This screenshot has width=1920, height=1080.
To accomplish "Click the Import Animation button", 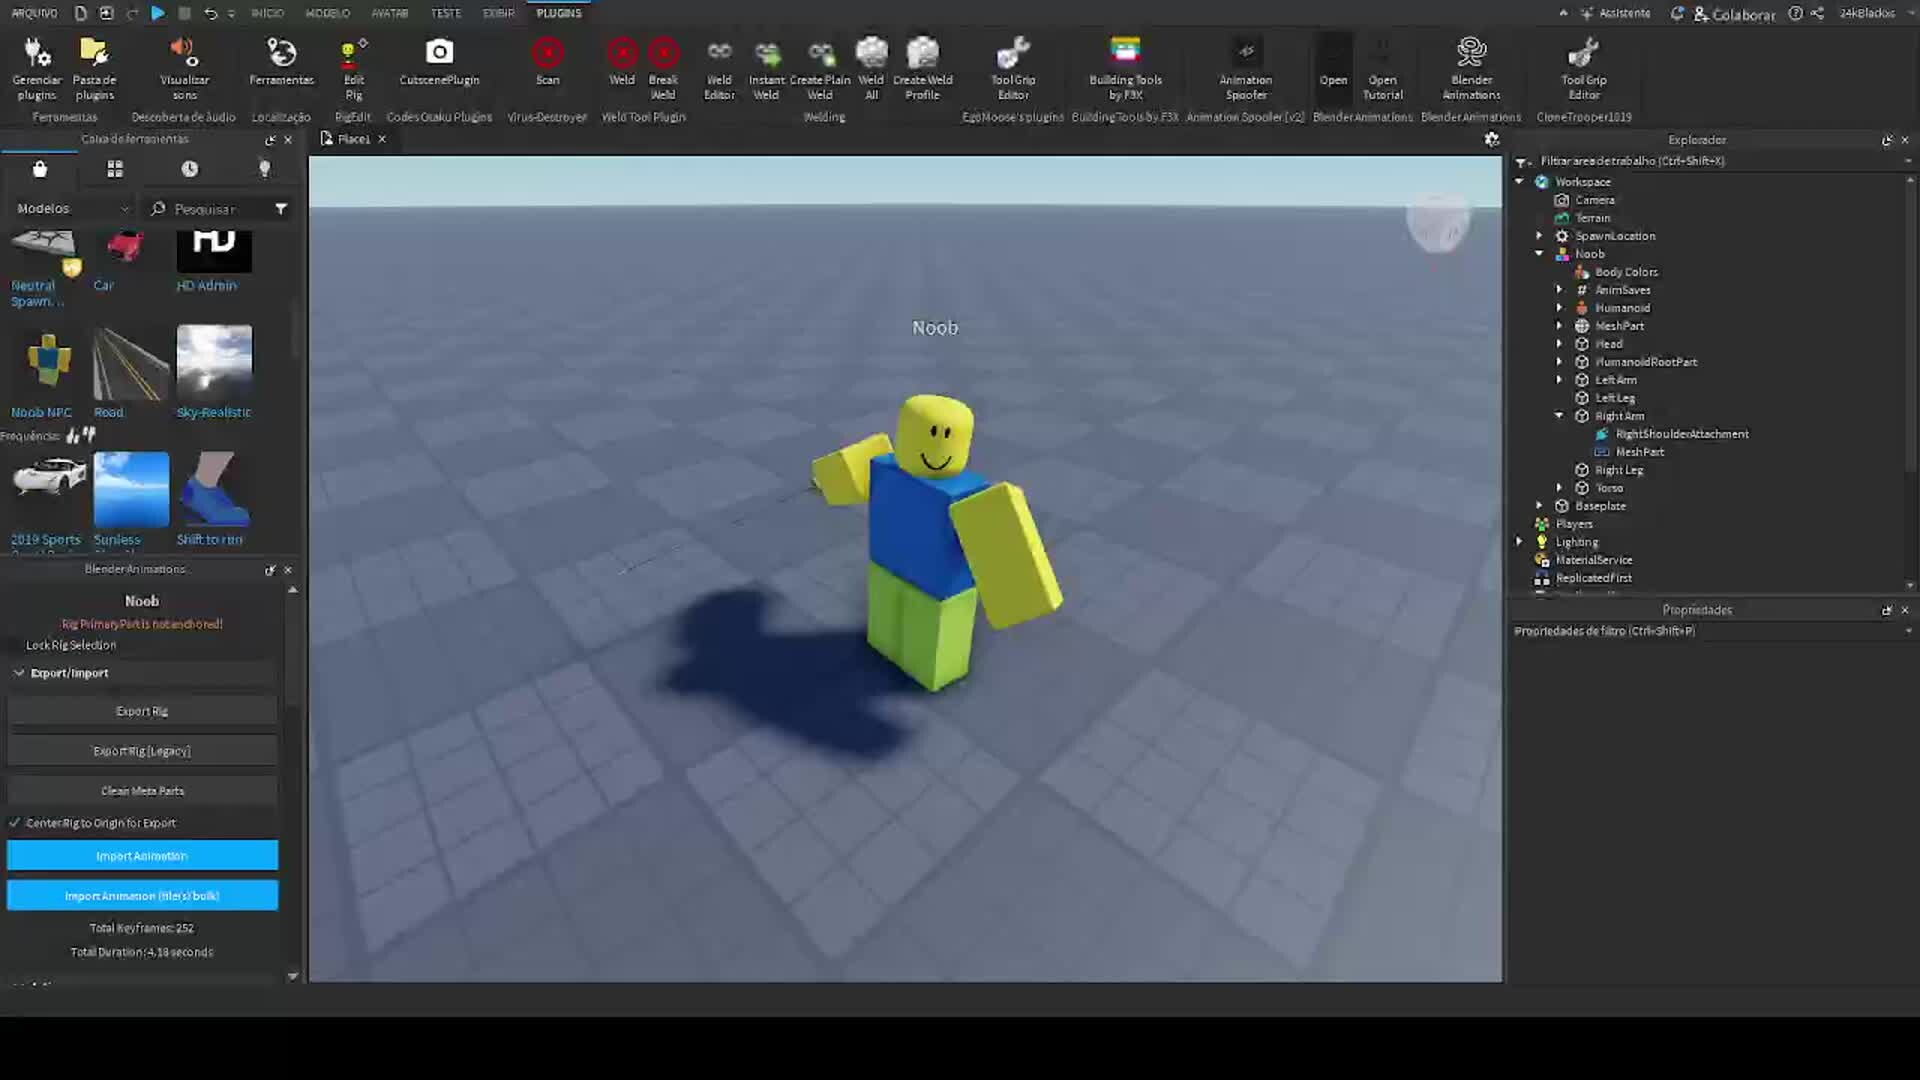I will point(142,856).
